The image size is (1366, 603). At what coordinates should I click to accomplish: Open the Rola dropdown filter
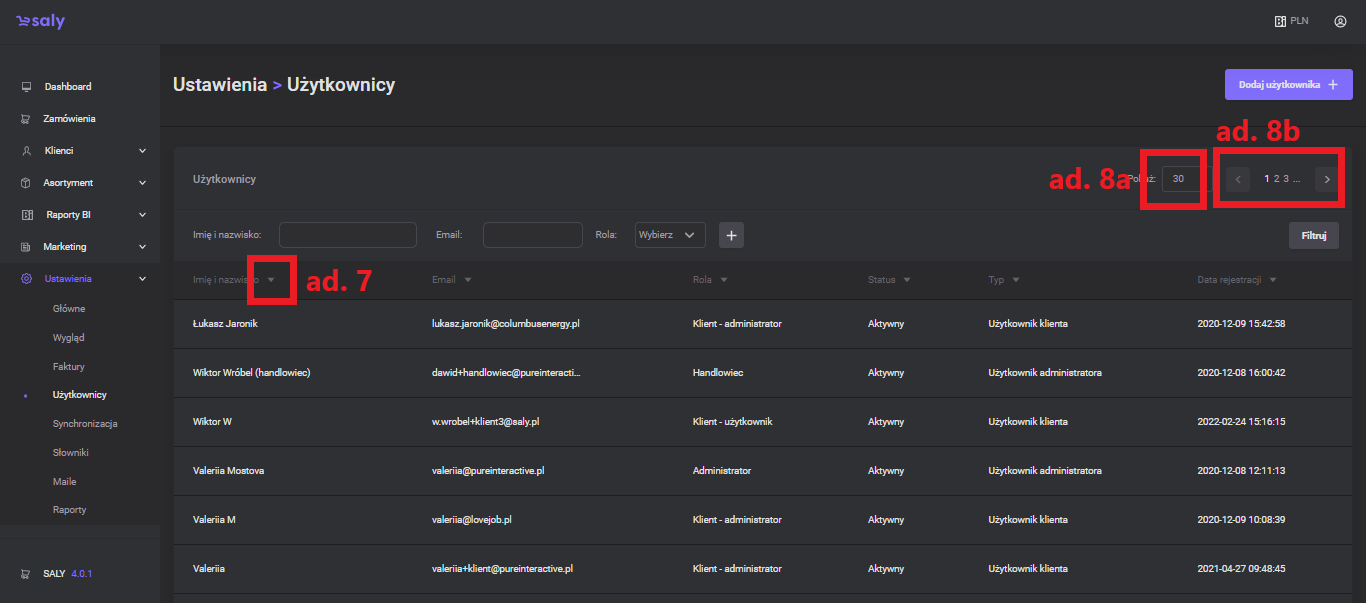point(670,235)
